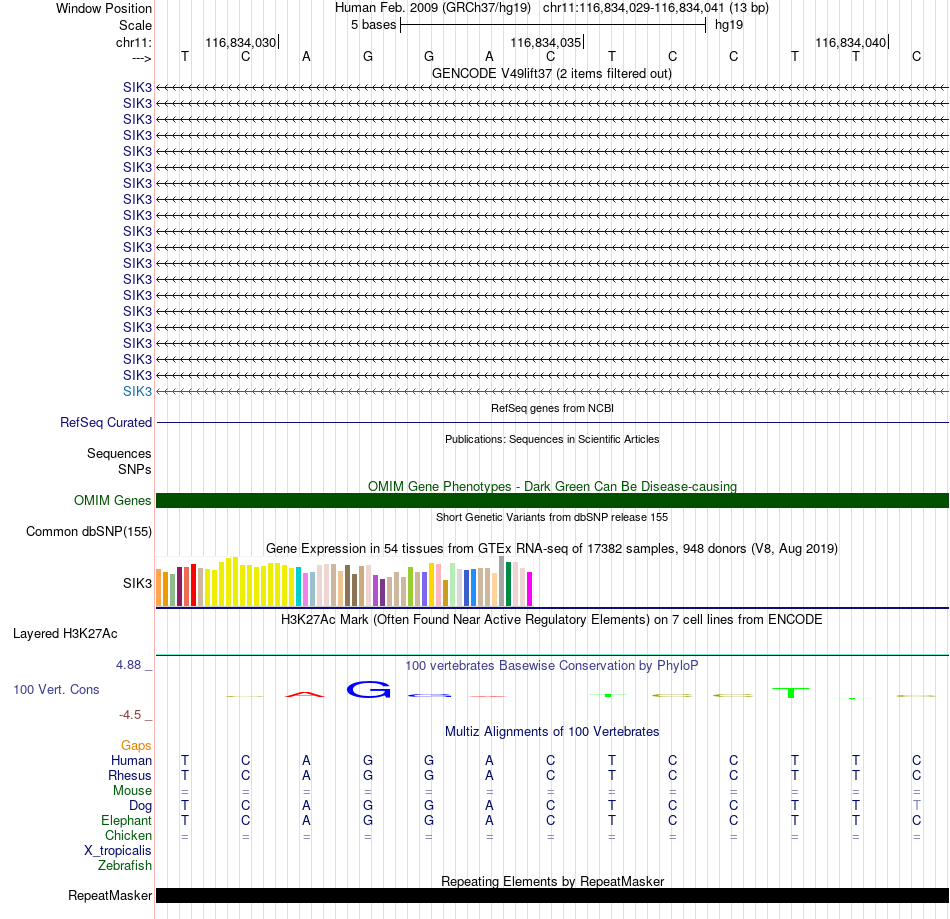The width and height of the screenshot is (950, 919).
Task: Click the red bar in GTEx chart
Action: click(x=193, y=585)
